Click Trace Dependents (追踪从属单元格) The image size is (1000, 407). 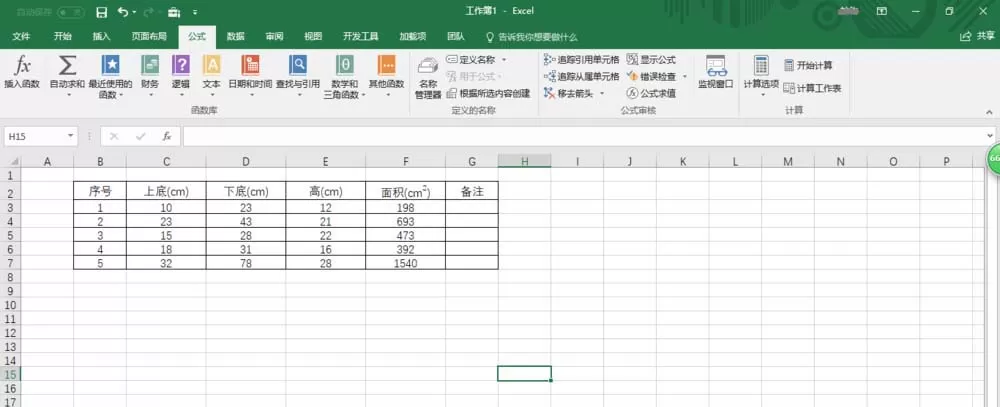click(581, 76)
